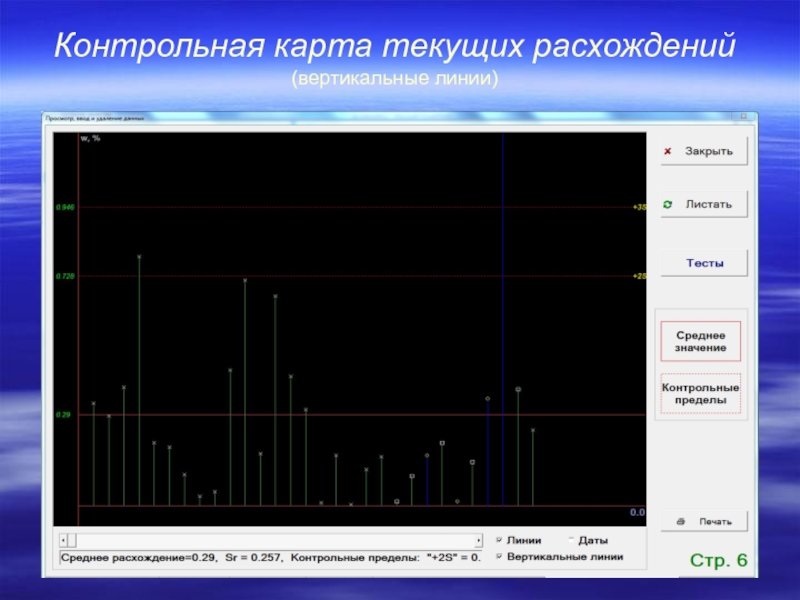Click the +2S limit label
800x600 pixels.
(639, 276)
